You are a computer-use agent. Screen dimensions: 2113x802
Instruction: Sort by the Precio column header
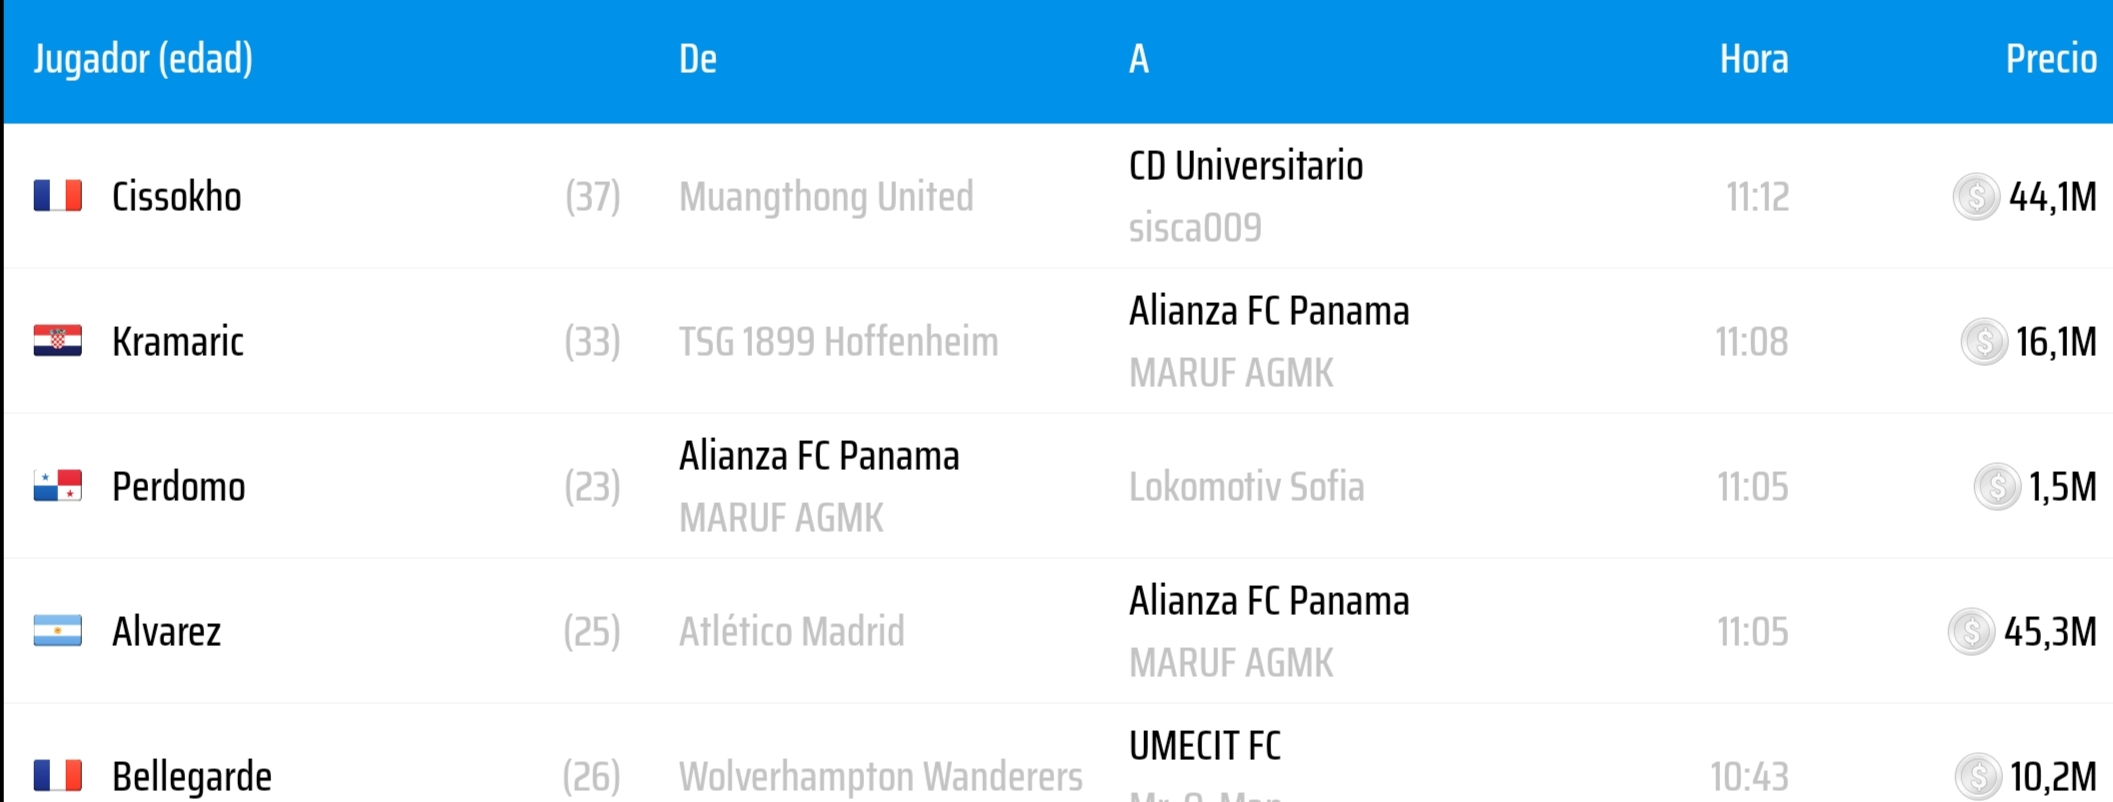tap(2050, 59)
